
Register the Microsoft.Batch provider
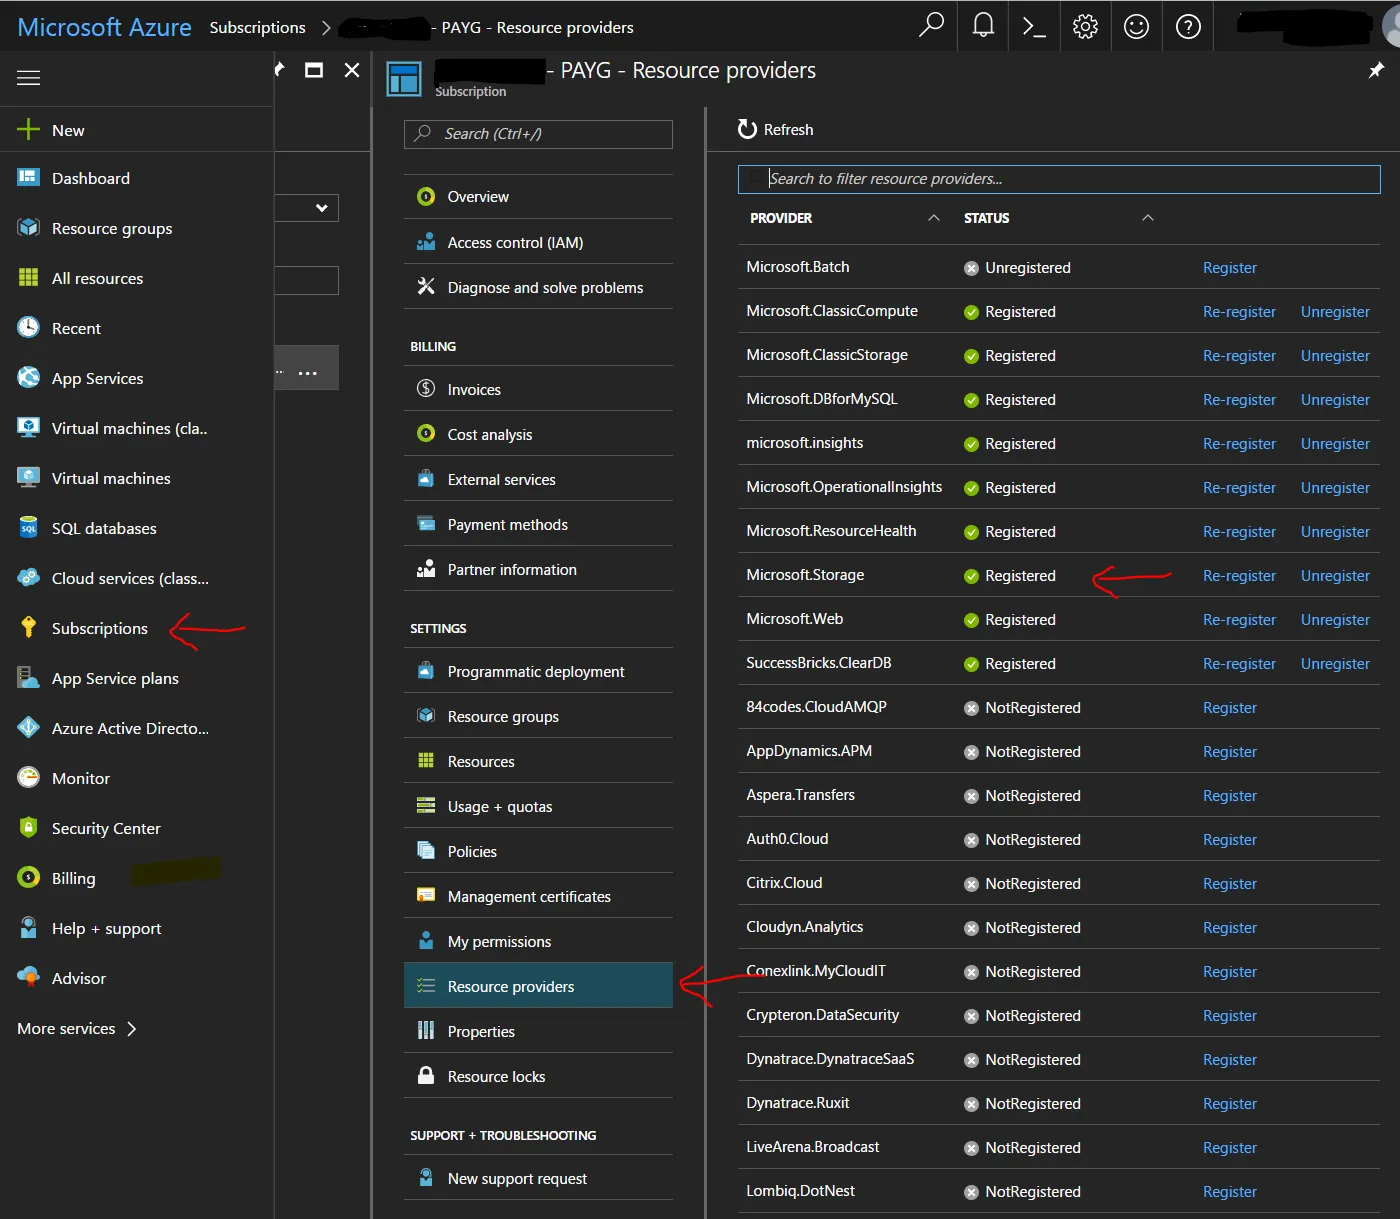click(x=1229, y=268)
